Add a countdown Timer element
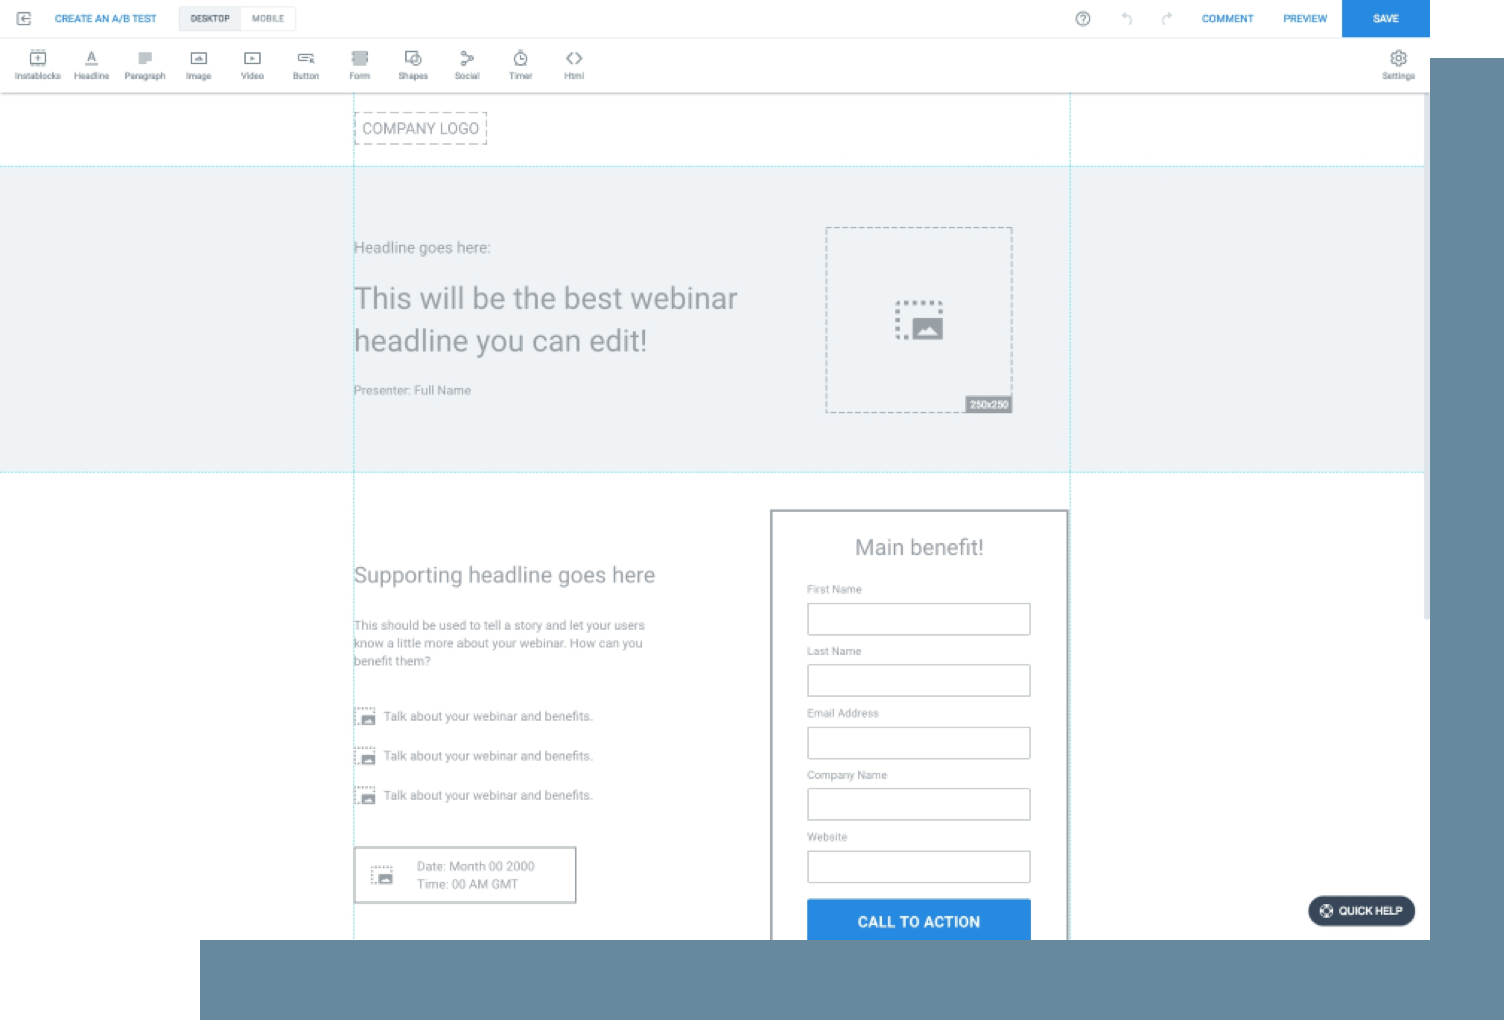Screen dimensions: 1504x1020 (520, 65)
